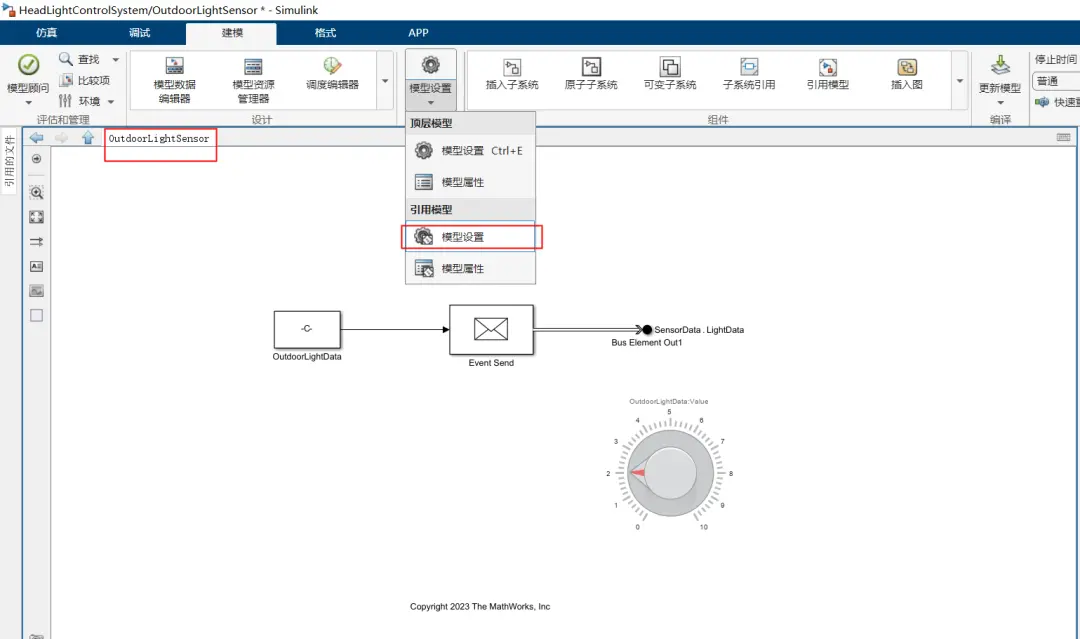Click the OutdoorLightData:Value knob label
The width and height of the screenshot is (1080, 639).
pos(669,401)
